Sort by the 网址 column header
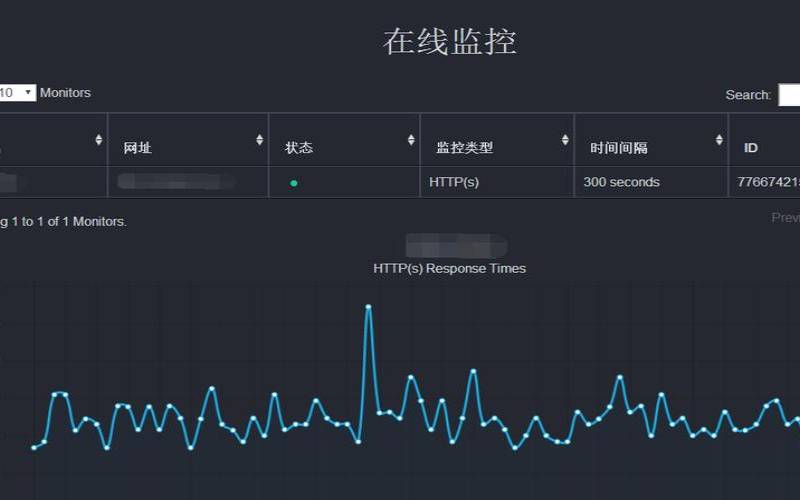This screenshot has width=800, height=500. coord(188,140)
